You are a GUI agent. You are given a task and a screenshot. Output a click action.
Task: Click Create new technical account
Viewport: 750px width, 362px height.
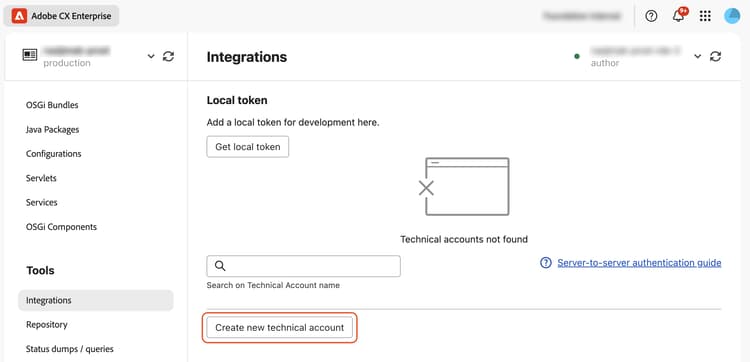pyautogui.click(x=279, y=328)
